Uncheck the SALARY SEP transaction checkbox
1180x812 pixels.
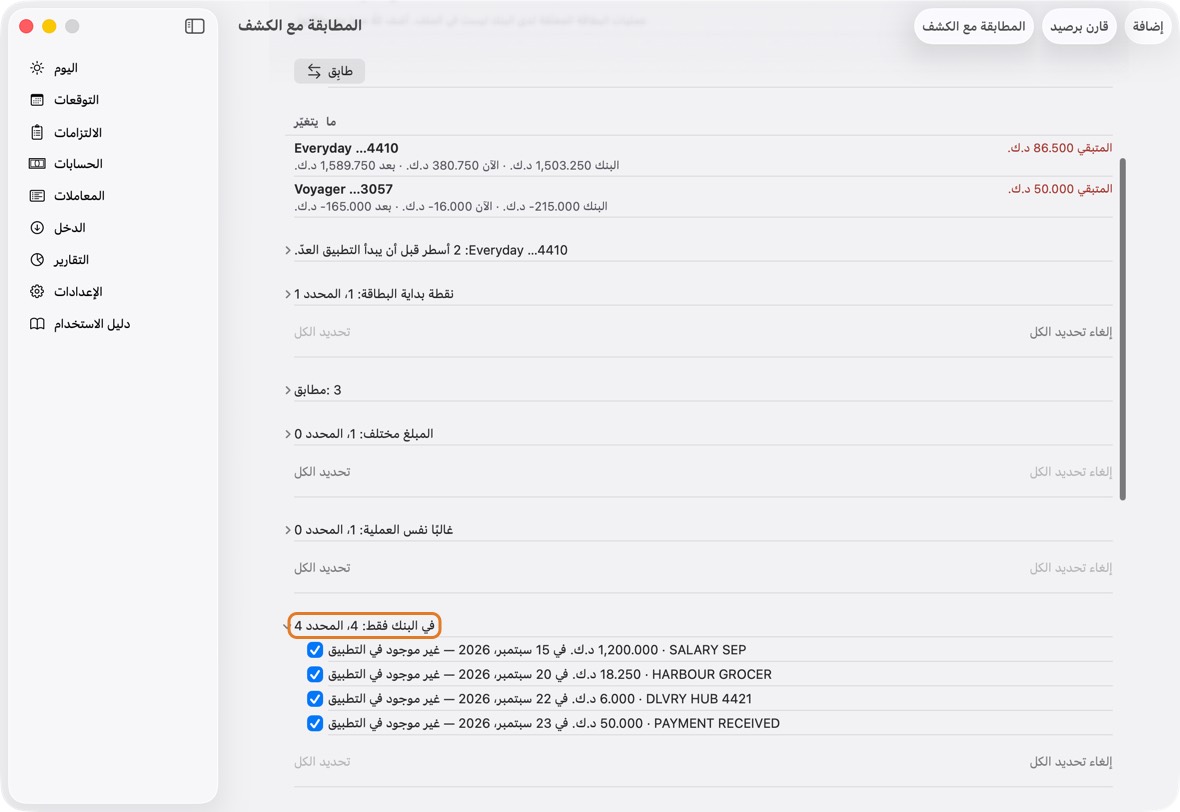point(315,650)
